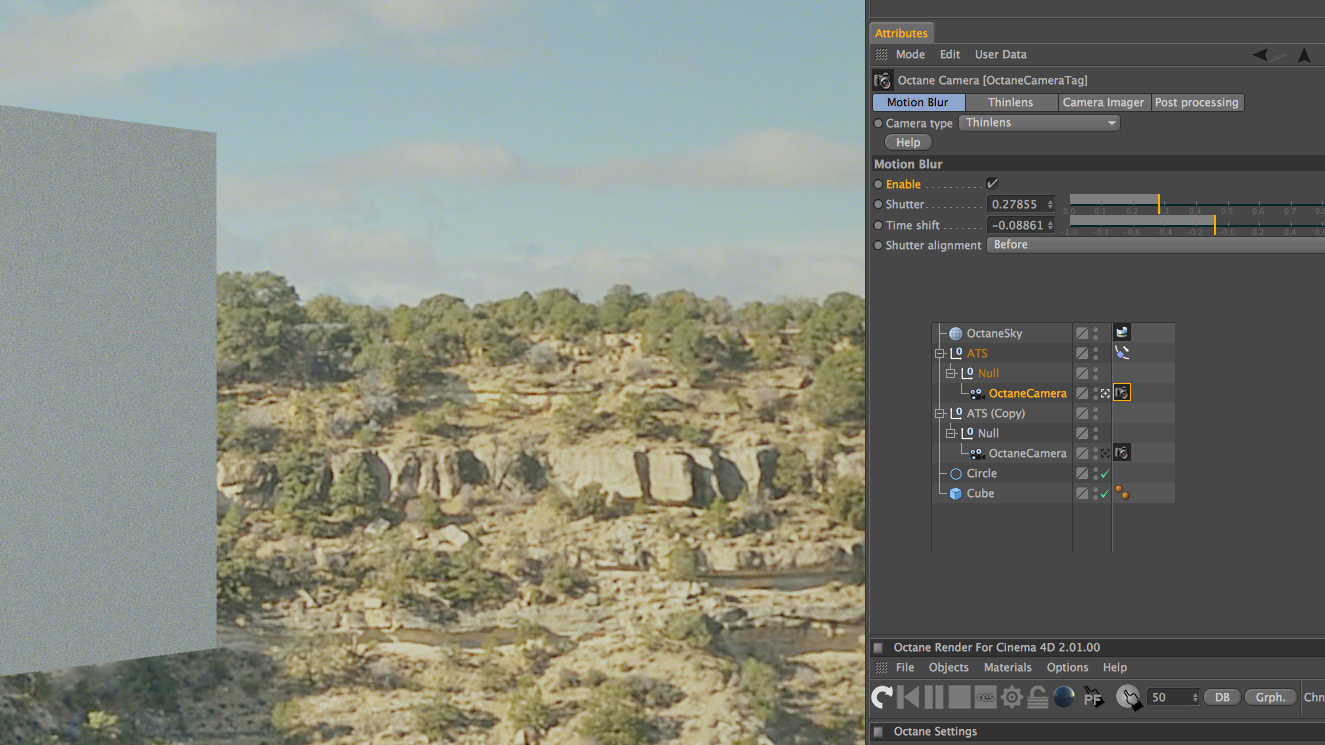Image resolution: width=1325 pixels, height=745 pixels.
Task: Click the rewind triangle in Octane toolbar
Action: click(909, 697)
